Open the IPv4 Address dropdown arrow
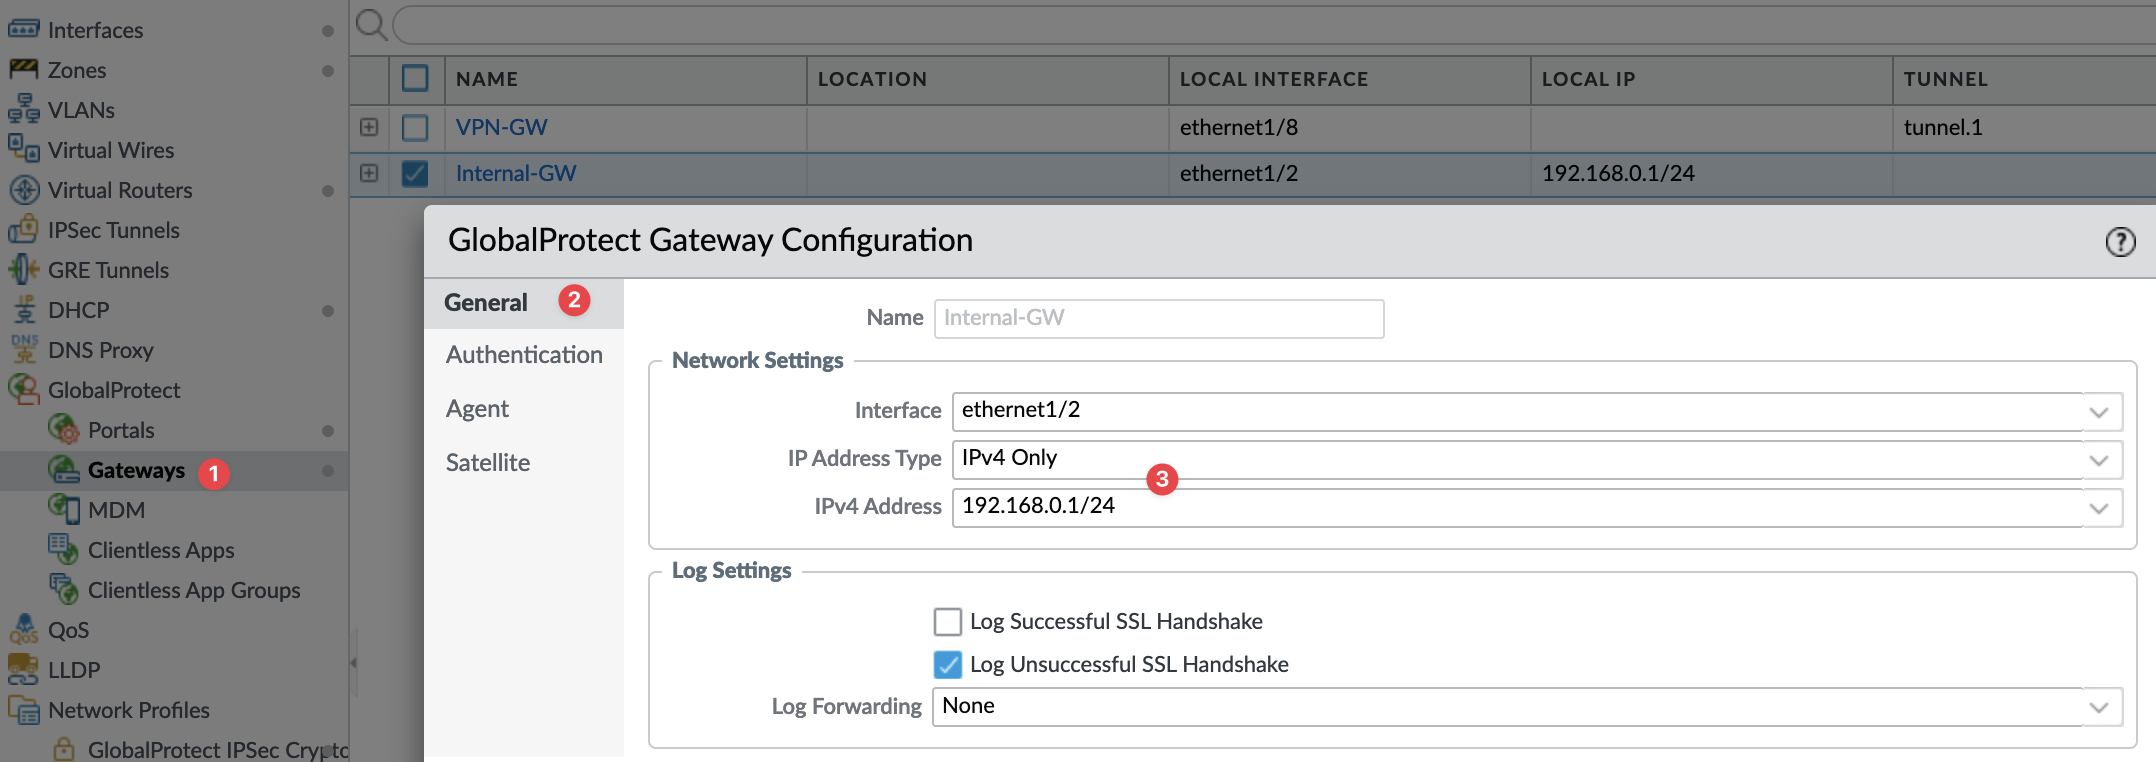 (2099, 507)
